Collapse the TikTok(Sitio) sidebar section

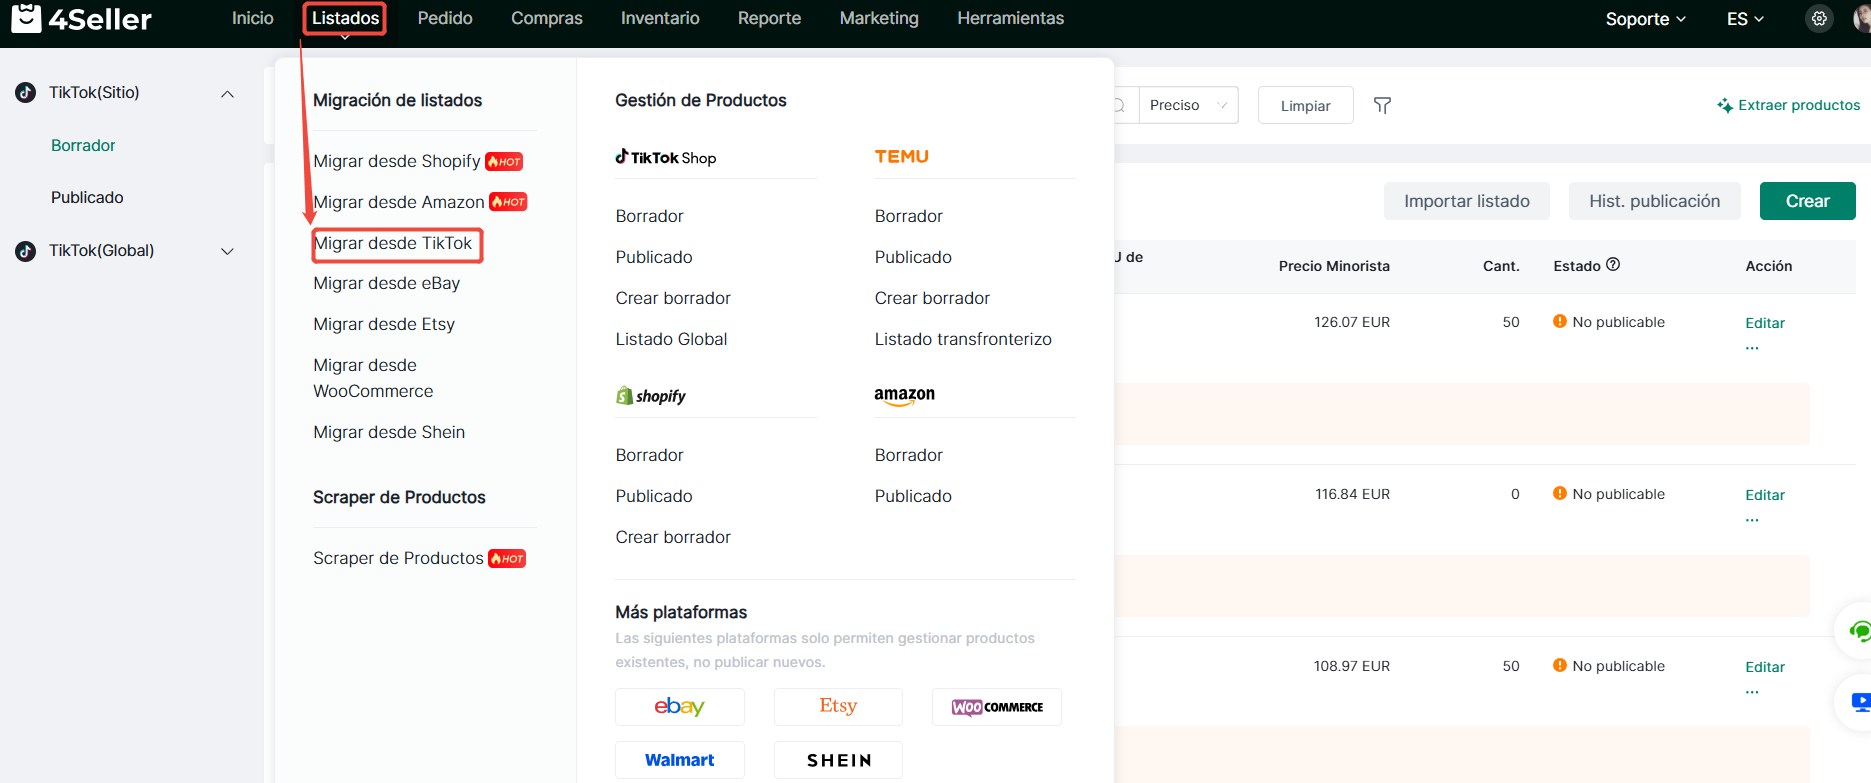[227, 93]
